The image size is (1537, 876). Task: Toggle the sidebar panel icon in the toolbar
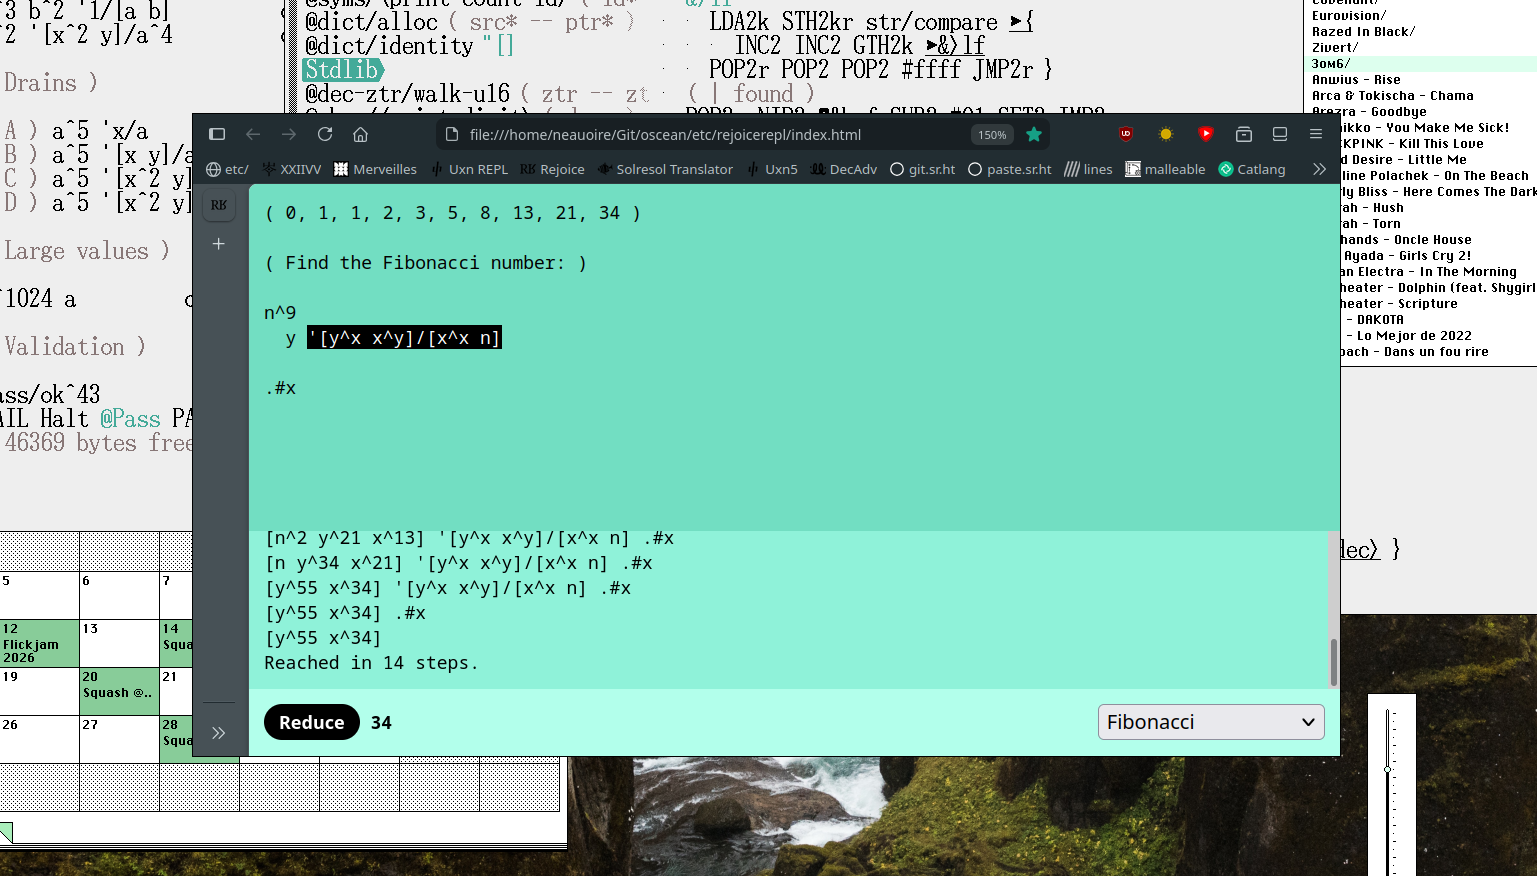point(217,134)
